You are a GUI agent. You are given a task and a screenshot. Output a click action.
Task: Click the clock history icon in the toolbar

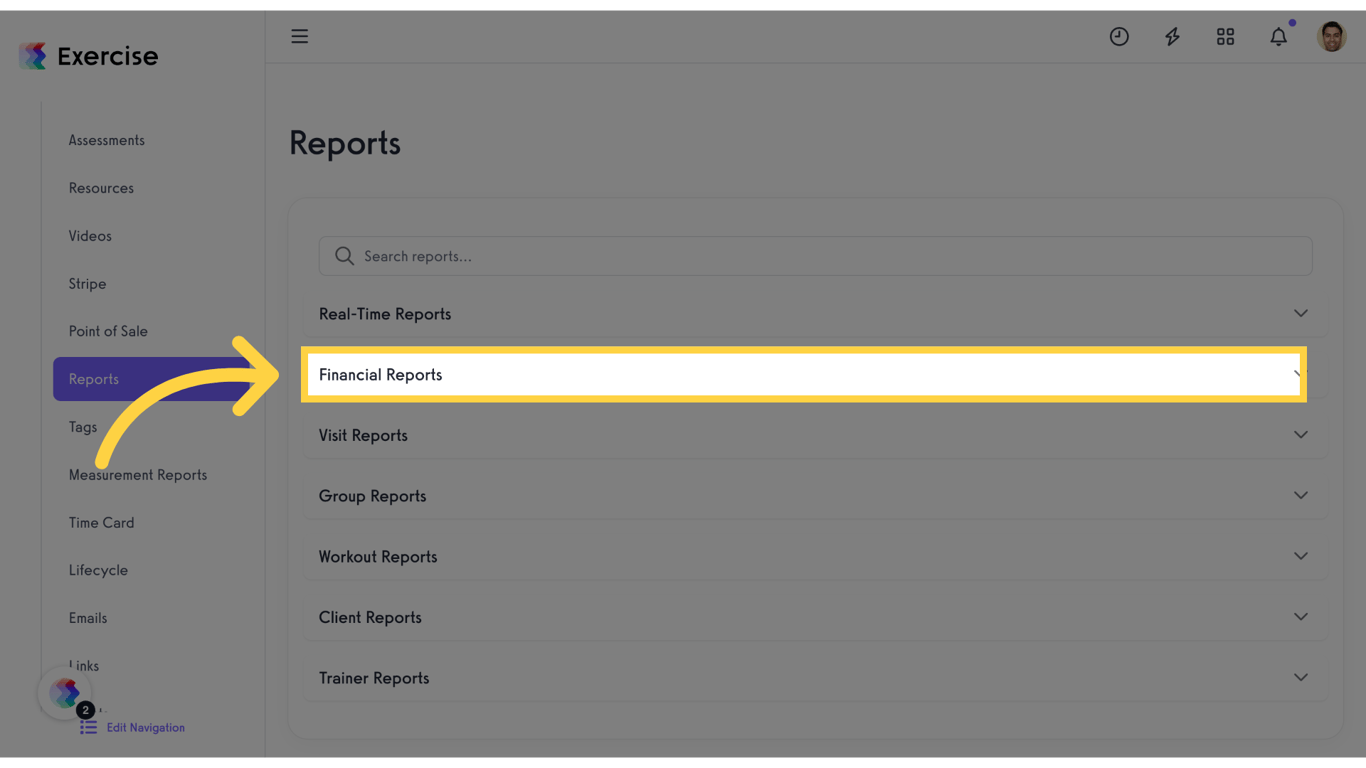[x=1119, y=36]
